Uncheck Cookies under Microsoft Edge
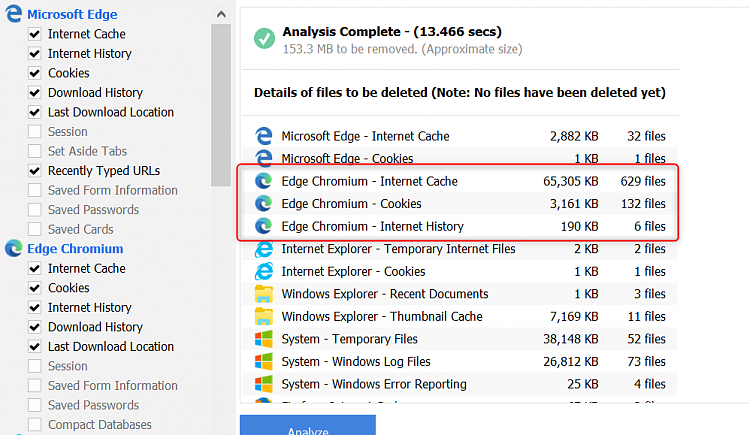 coord(34,73)
